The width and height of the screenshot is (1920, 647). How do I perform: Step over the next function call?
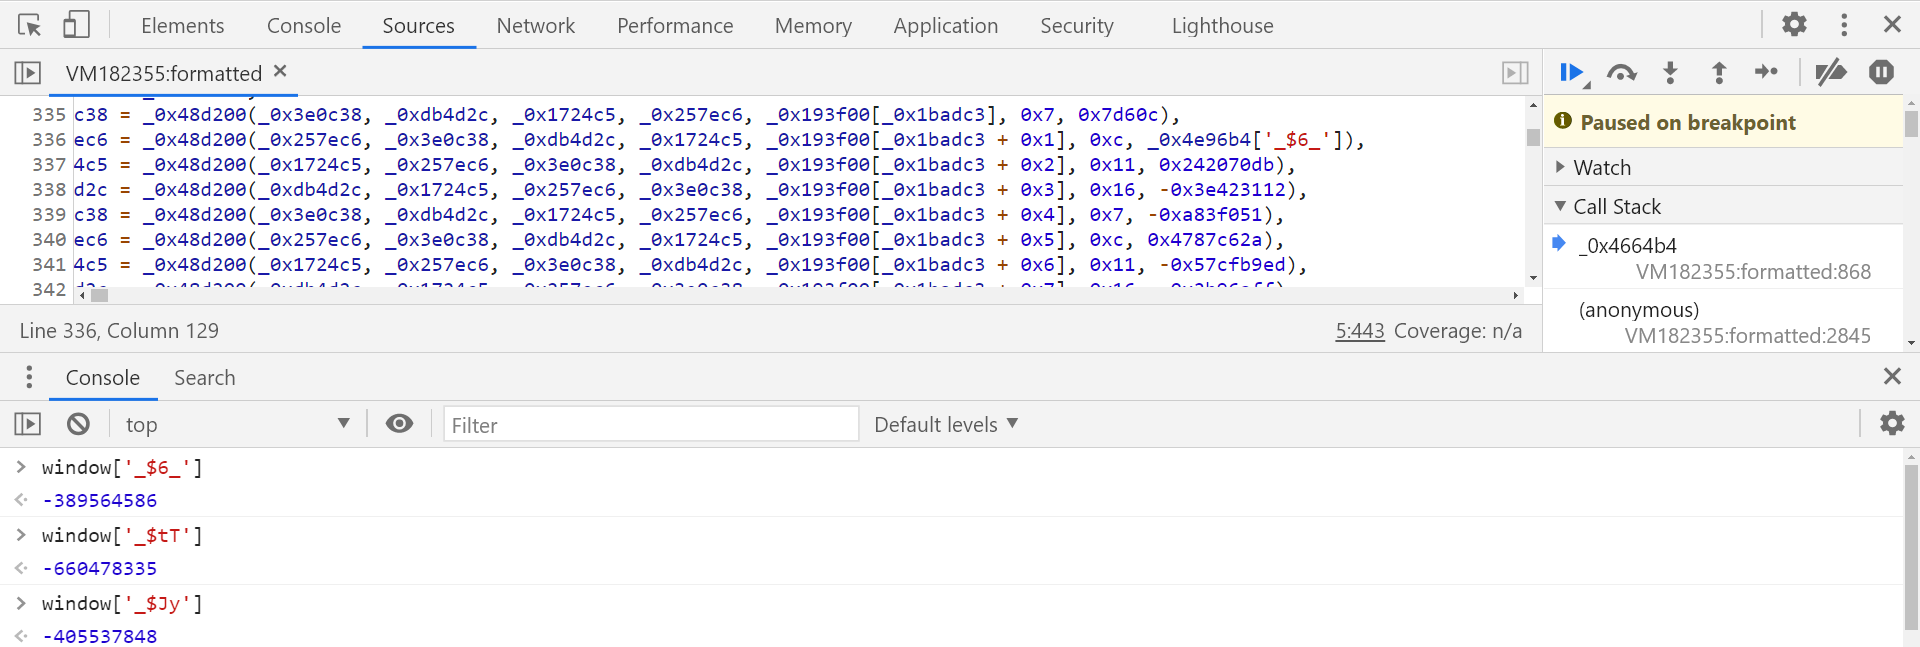1621,73
